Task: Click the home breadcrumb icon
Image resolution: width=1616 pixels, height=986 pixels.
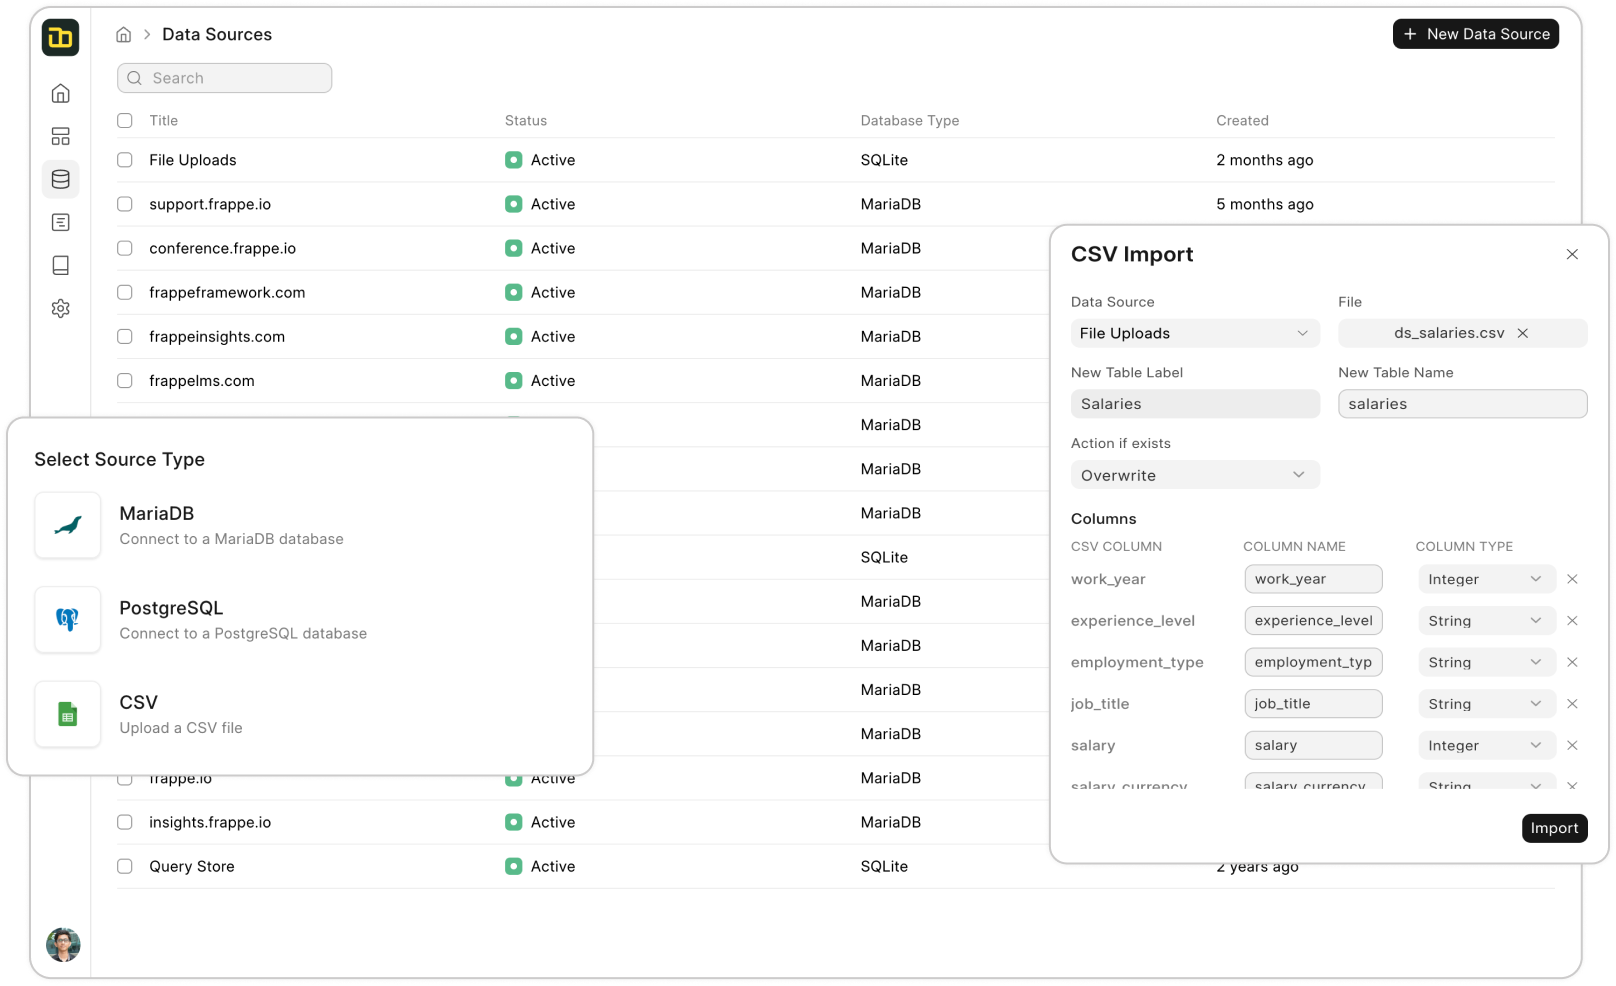Action: click(124, 35)
